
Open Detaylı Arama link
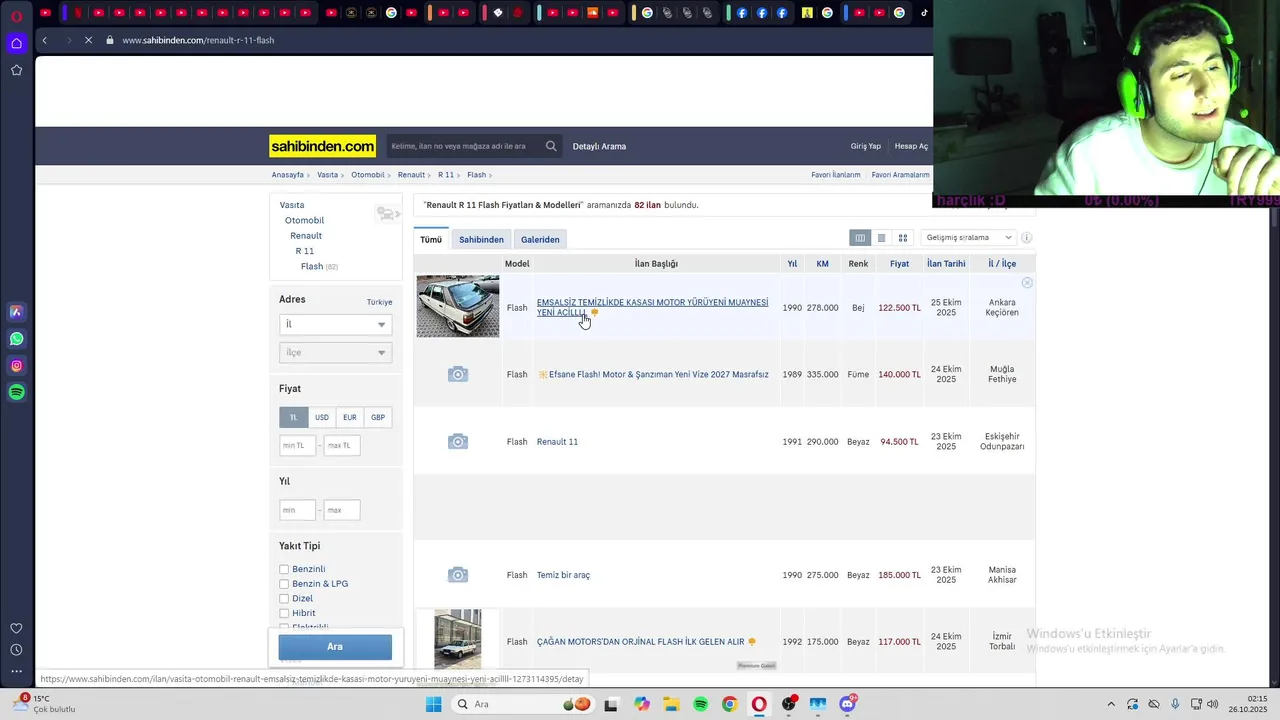599,147
